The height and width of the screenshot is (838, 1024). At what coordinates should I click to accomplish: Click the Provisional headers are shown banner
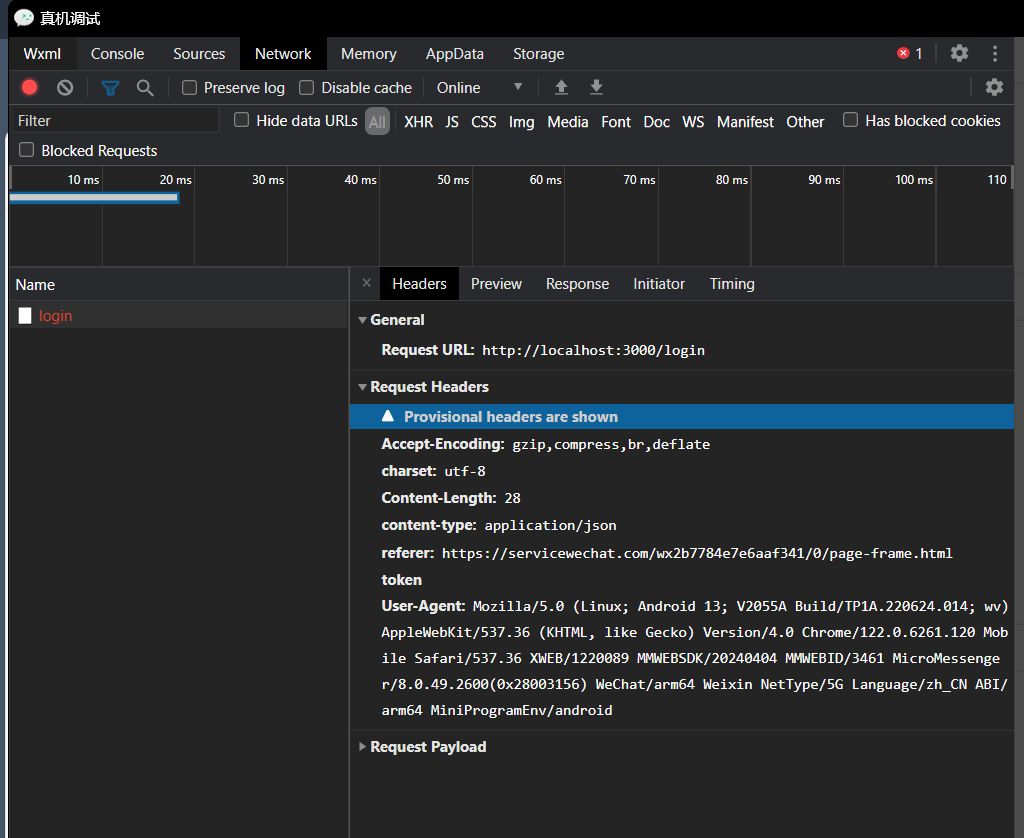point(682,417)
